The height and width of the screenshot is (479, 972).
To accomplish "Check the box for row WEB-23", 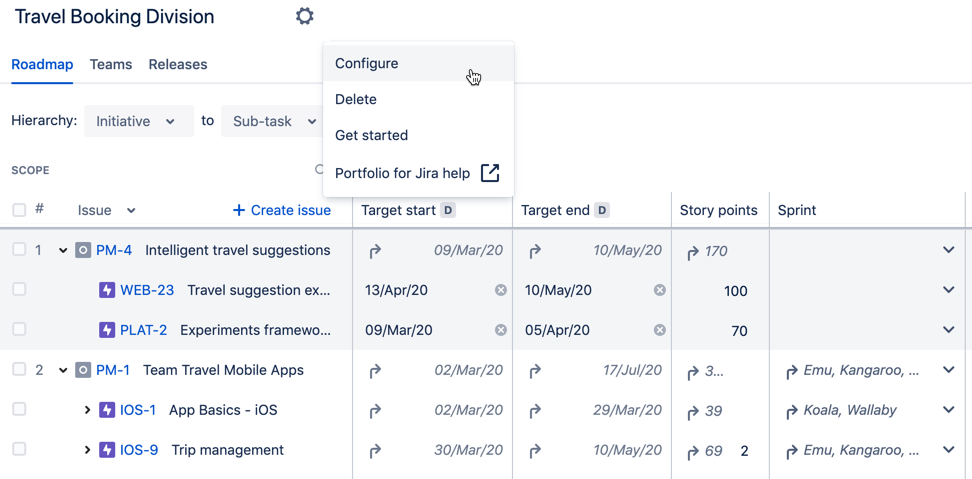I will click(x=19, y=289).
